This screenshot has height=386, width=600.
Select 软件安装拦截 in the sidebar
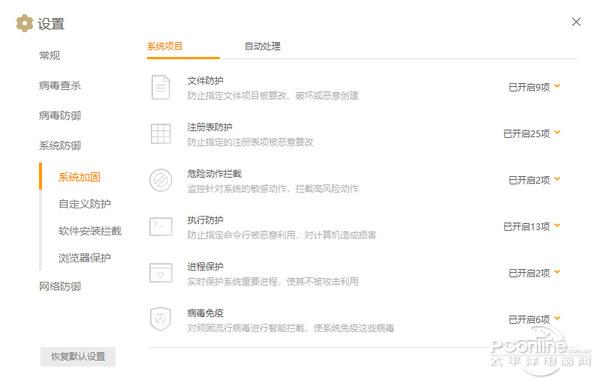click(x=90, y=231)
